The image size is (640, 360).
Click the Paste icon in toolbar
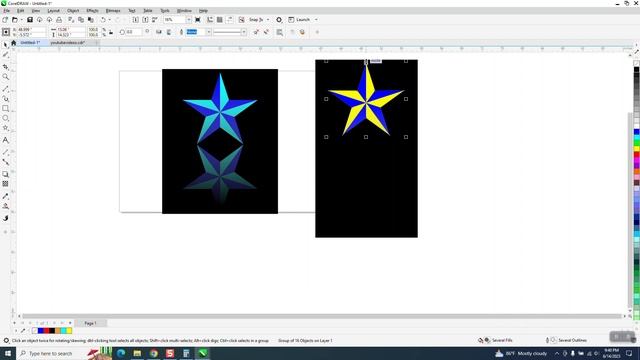click(x=91, y=20)
